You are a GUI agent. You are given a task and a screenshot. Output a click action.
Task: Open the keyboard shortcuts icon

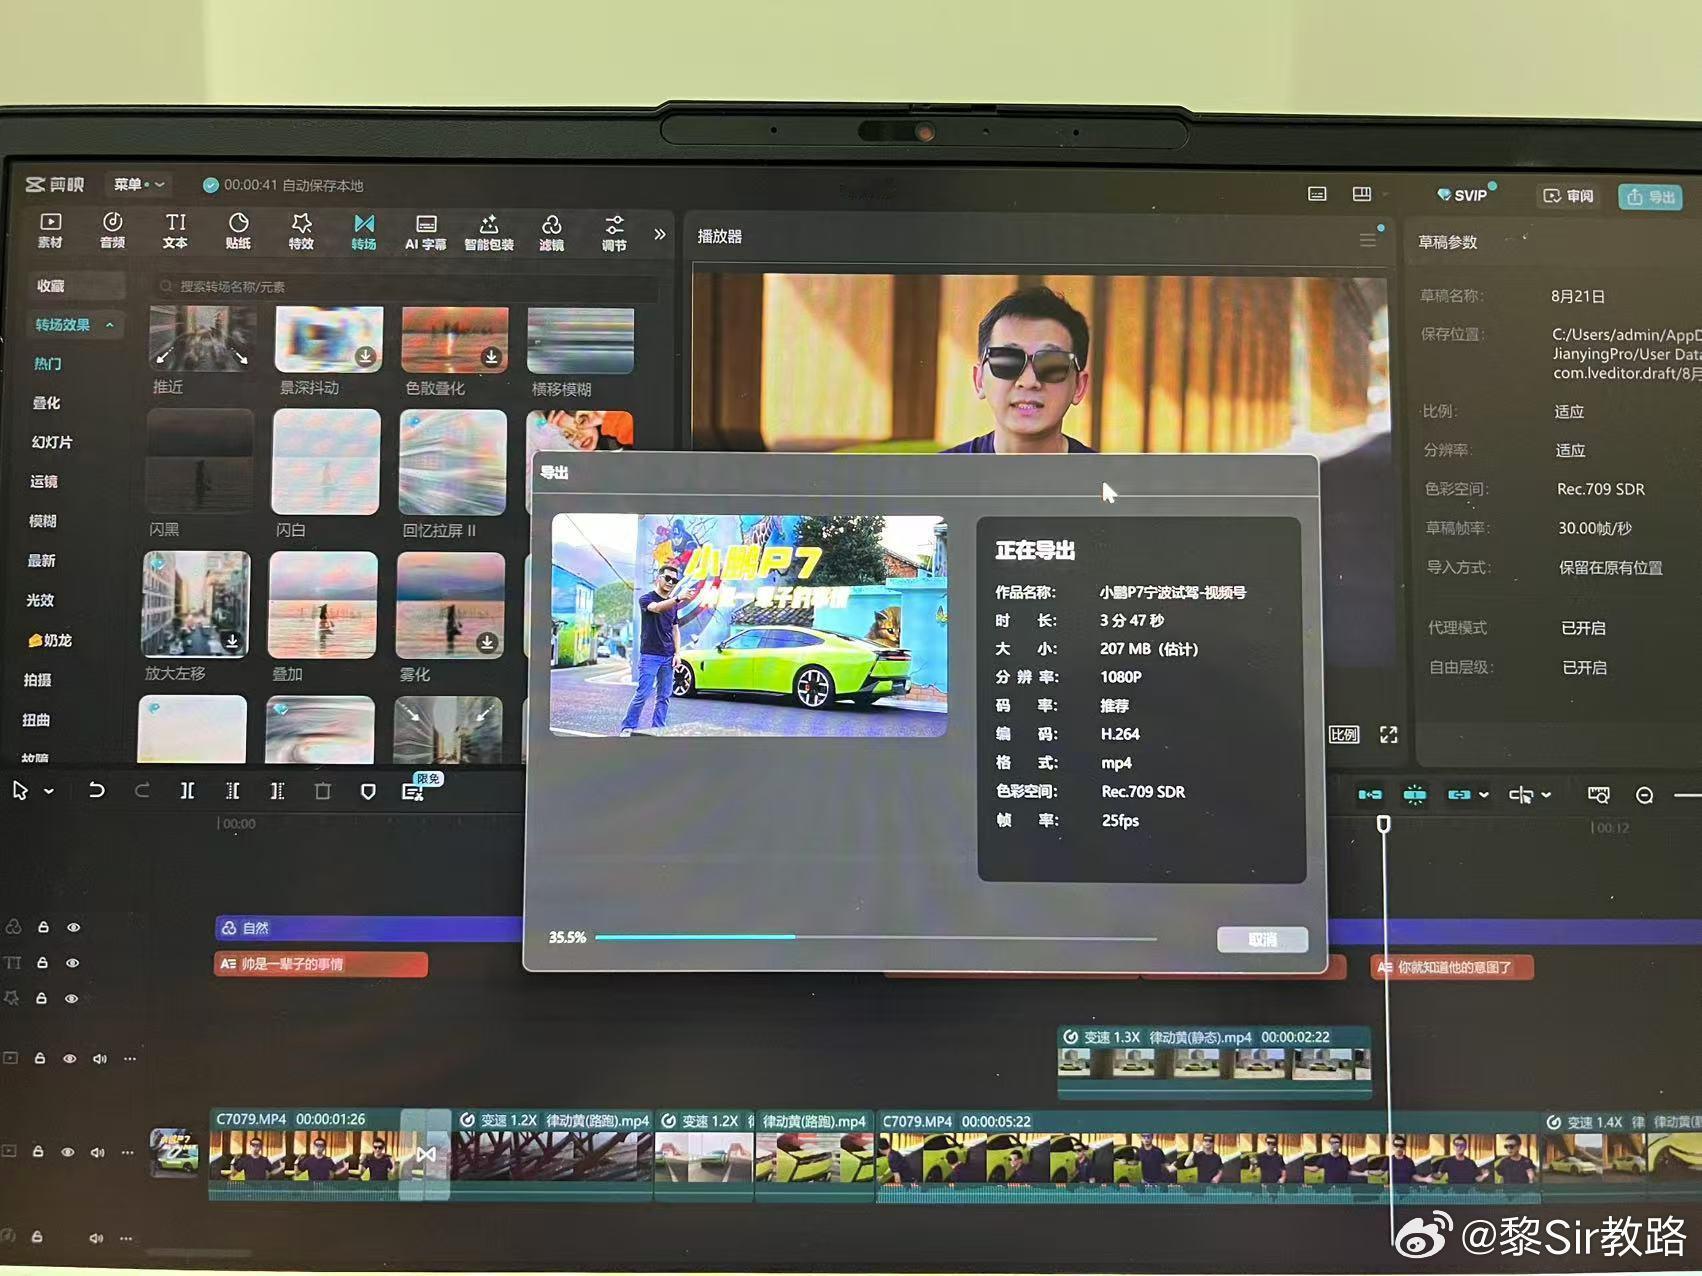(x=1318, y=194)
